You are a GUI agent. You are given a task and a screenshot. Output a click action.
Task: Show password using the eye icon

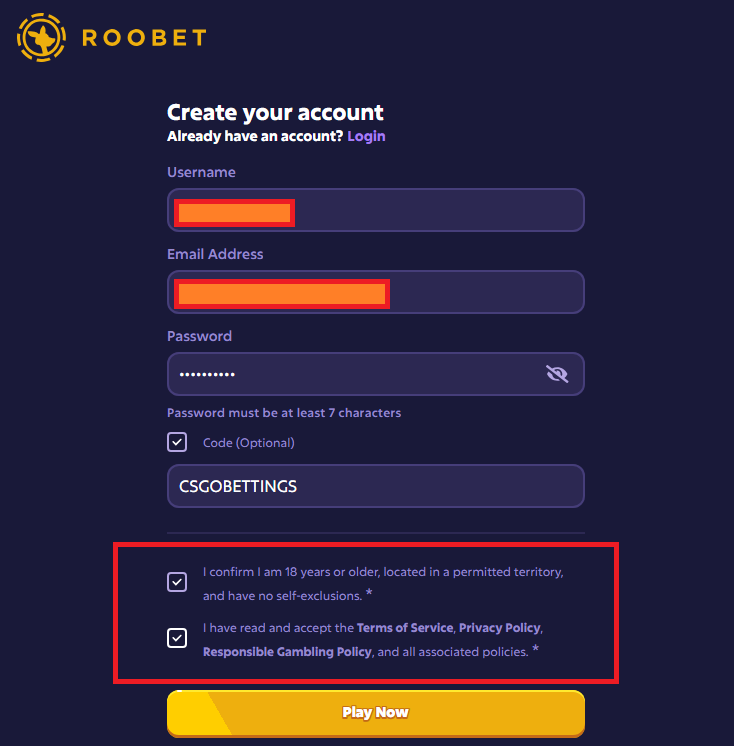pos(557,374)
